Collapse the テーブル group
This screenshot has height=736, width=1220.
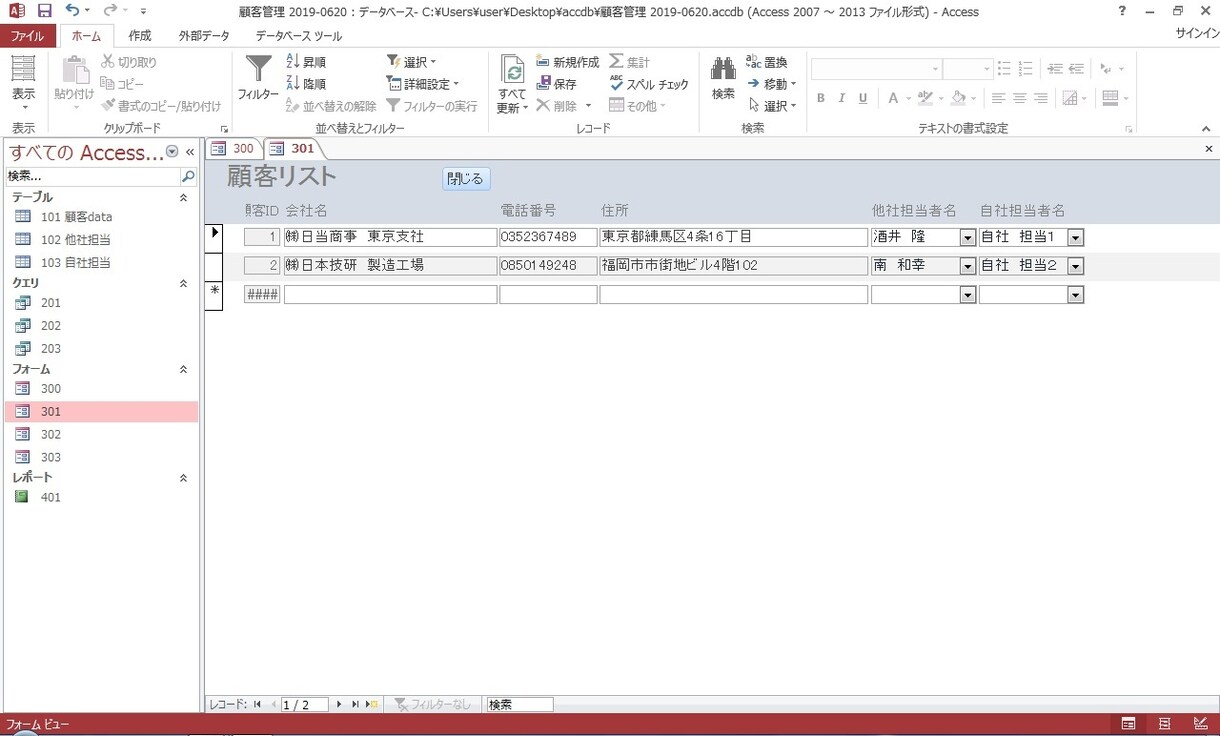click(x=183, y=198)
